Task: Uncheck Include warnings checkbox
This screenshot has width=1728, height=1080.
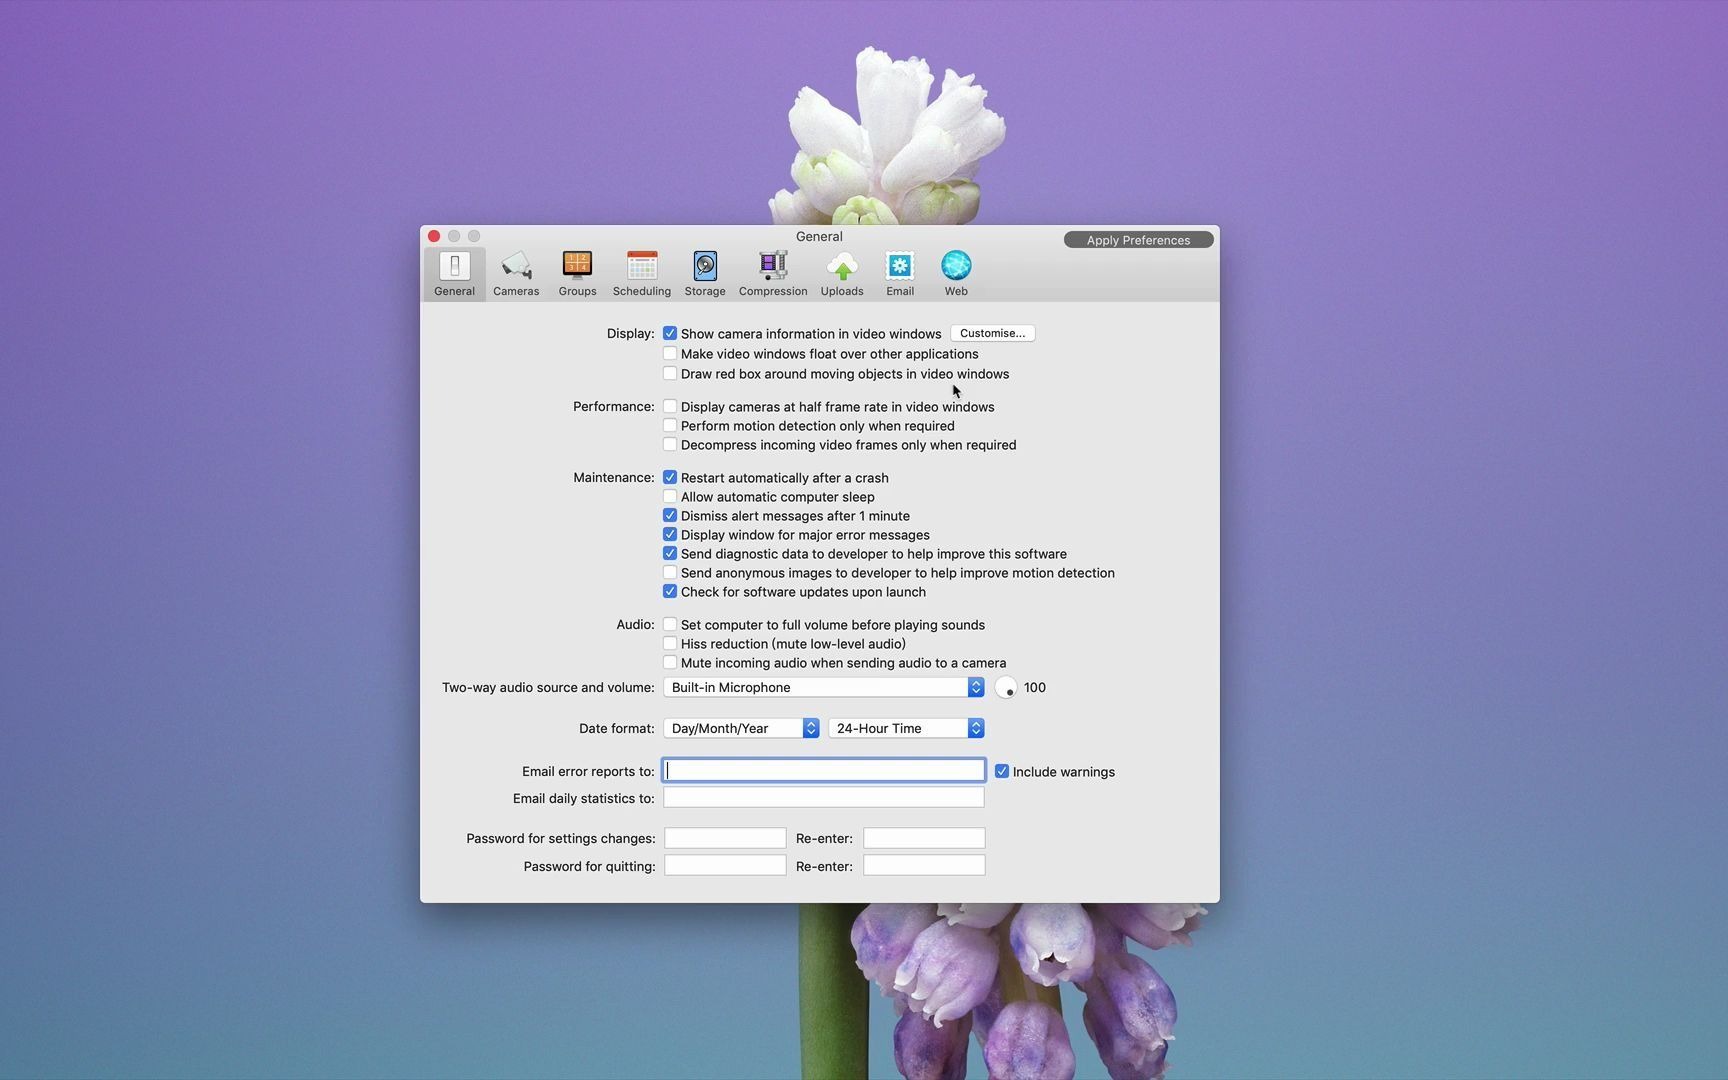Action: [1002, 771]
